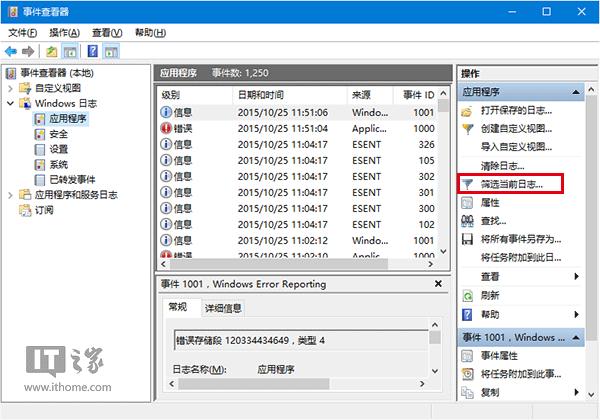
Task: Click 导入自定义视图... action
Action: [516, 147]
